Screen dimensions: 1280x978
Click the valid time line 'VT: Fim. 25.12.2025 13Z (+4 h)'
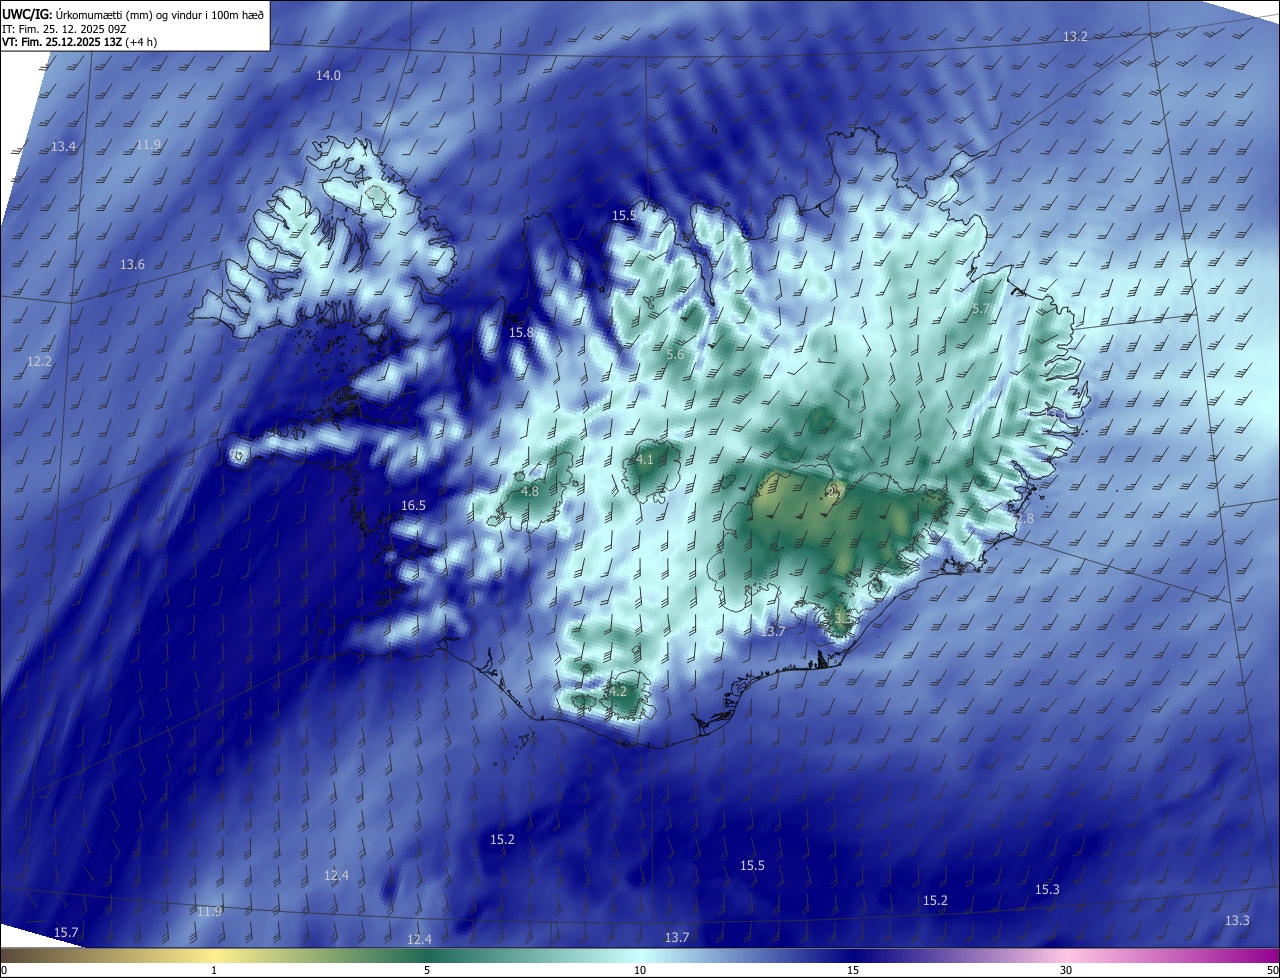(80, 42)
